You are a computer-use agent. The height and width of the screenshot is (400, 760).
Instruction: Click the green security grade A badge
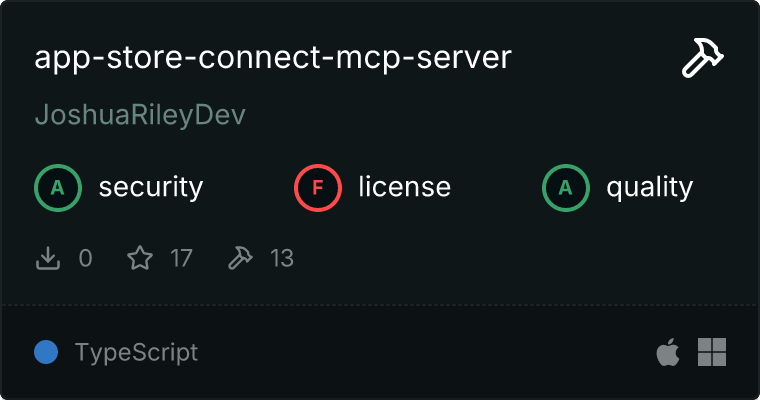58,187
